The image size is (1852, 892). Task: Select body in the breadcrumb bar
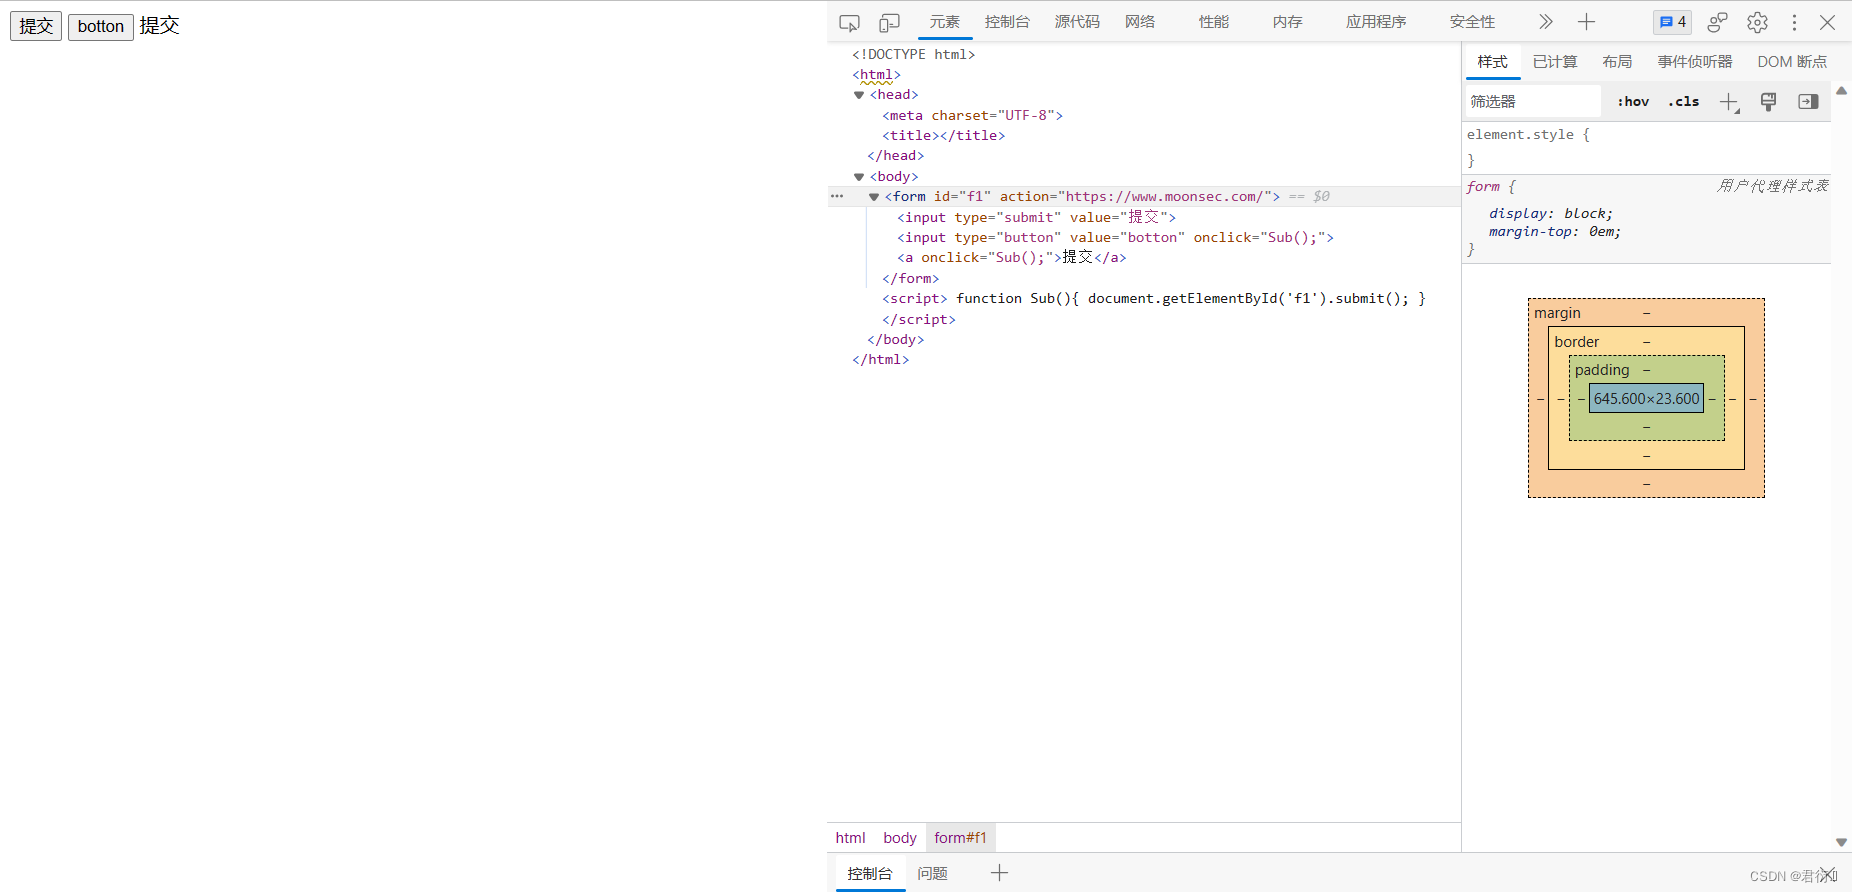click(x=899, y=838)
